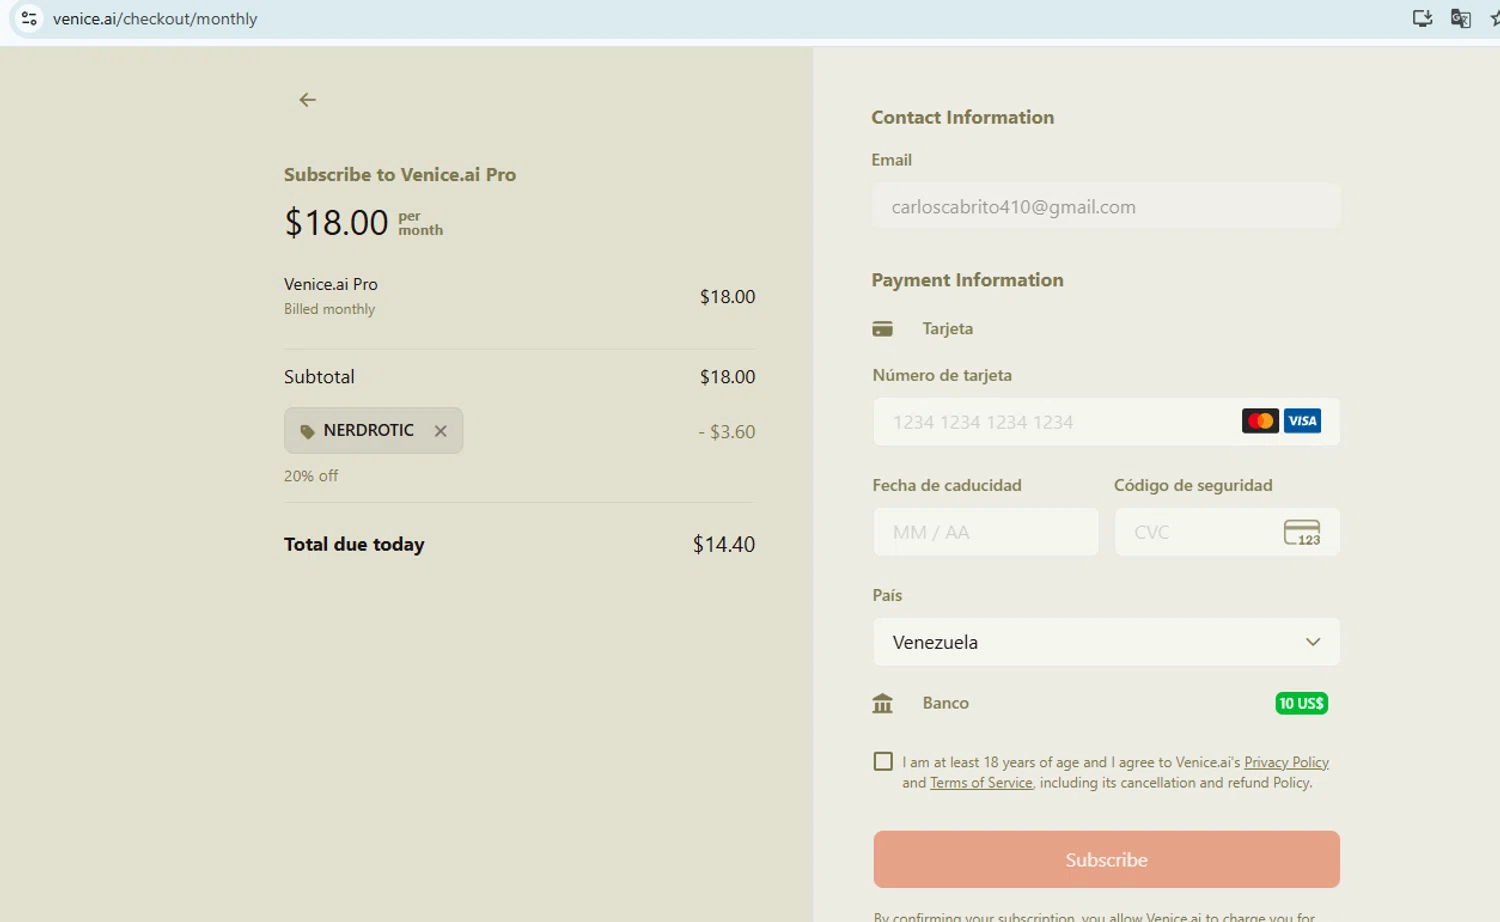Click the CVC card hint icon
The width and height of the screenshot is (1500, 922).
[1302, 532]
